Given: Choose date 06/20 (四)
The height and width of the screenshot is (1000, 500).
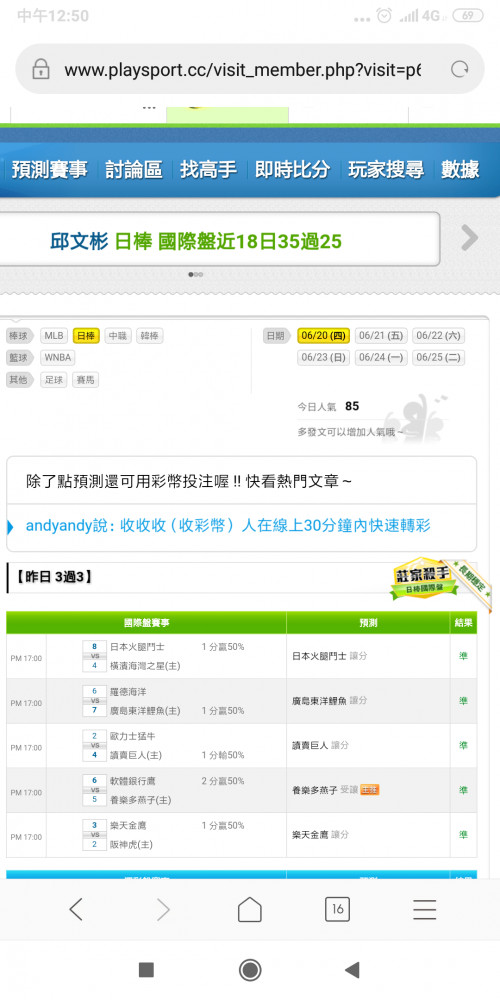Looking at the screenshot, I should (323, 335).
